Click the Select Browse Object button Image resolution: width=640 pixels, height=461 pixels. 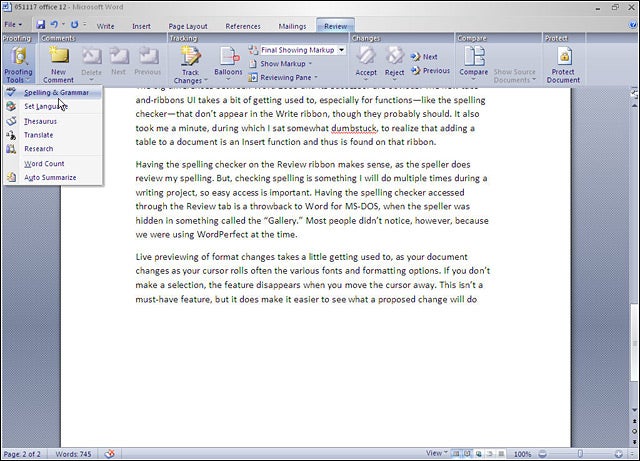pyautogui.click(x=634, y=431)
